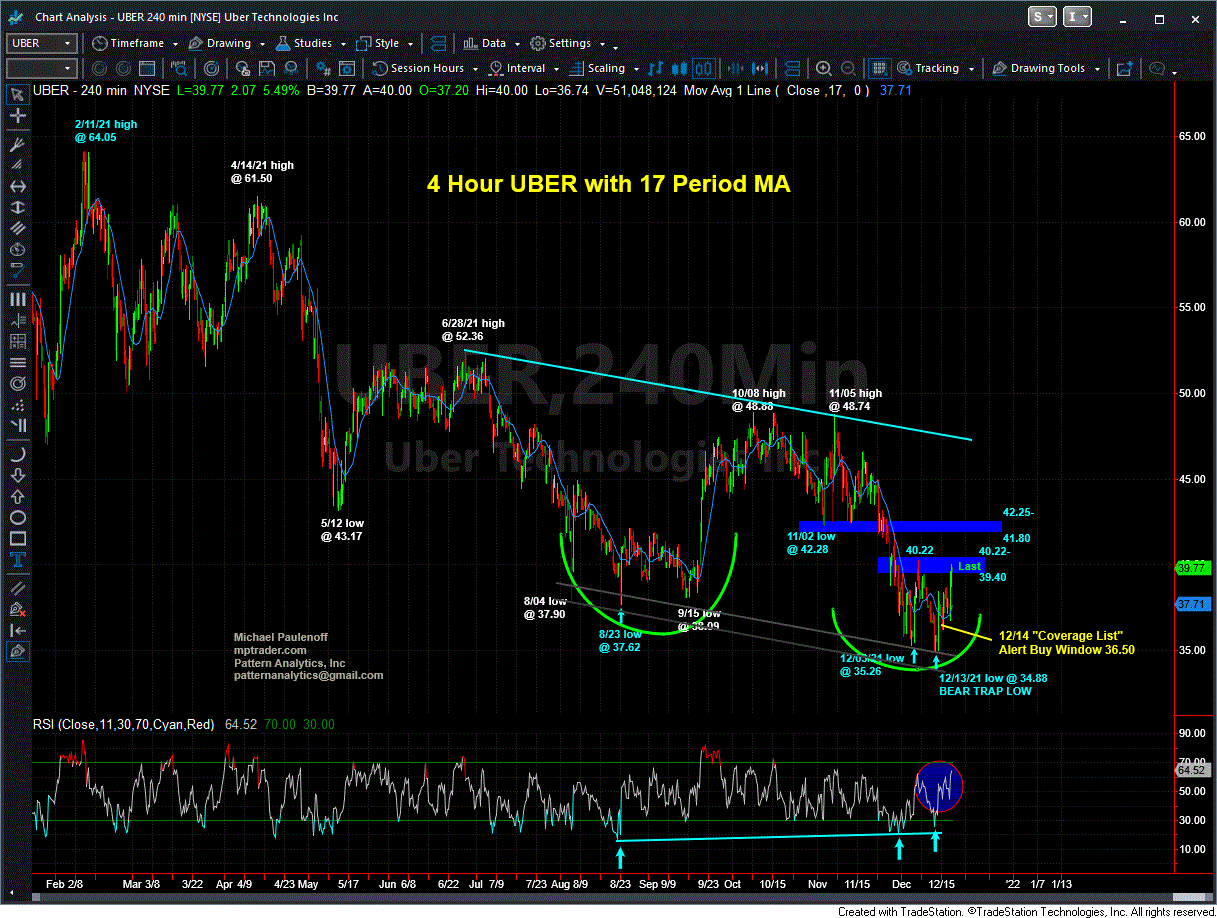This screenshot has height=918, width=1217.
Task: Expand the Drawing dropdown menu
Action: (229, 43)
